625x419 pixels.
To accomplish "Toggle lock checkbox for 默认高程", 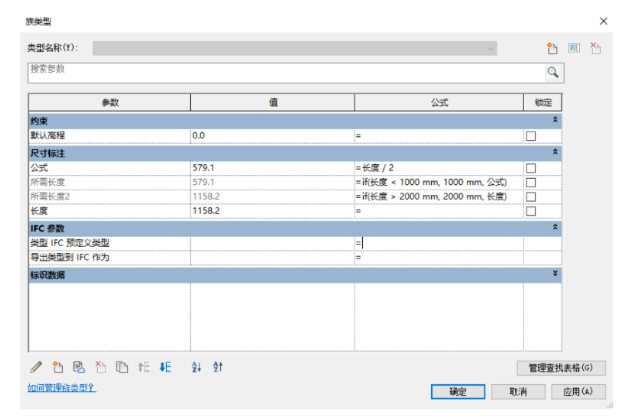I will click(531, 136).
